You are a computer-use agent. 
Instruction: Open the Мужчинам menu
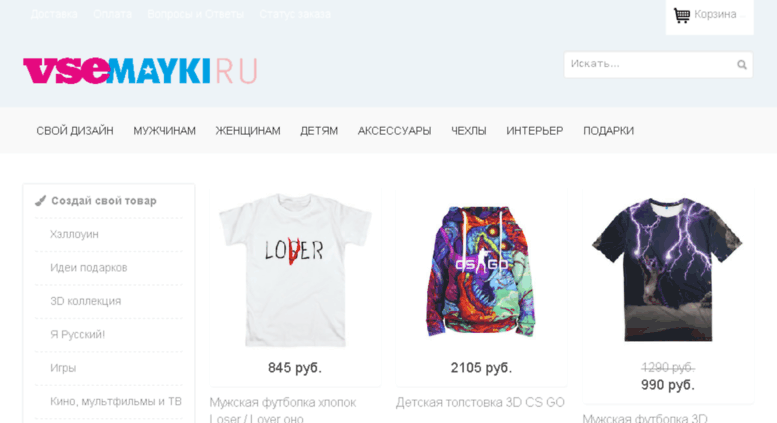(x=165, y=131)
